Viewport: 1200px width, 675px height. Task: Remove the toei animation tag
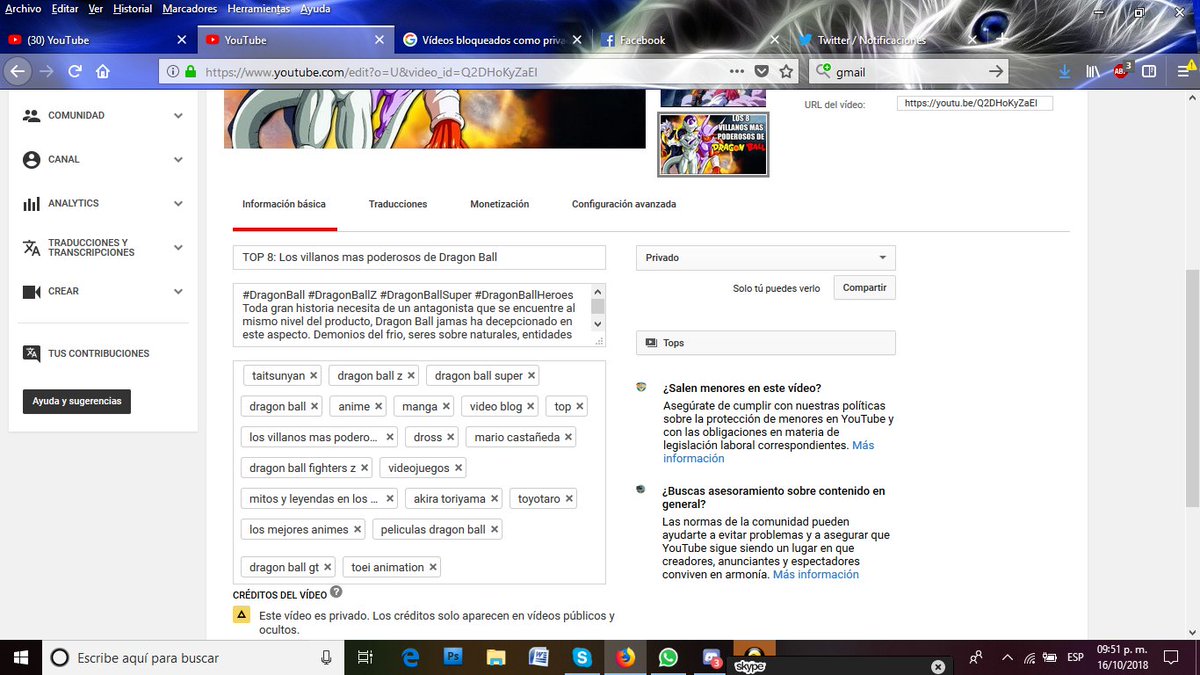pos(433,567)
